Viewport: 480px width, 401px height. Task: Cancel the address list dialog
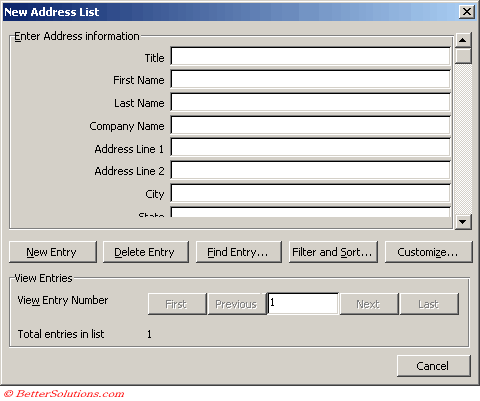[434, 366]
